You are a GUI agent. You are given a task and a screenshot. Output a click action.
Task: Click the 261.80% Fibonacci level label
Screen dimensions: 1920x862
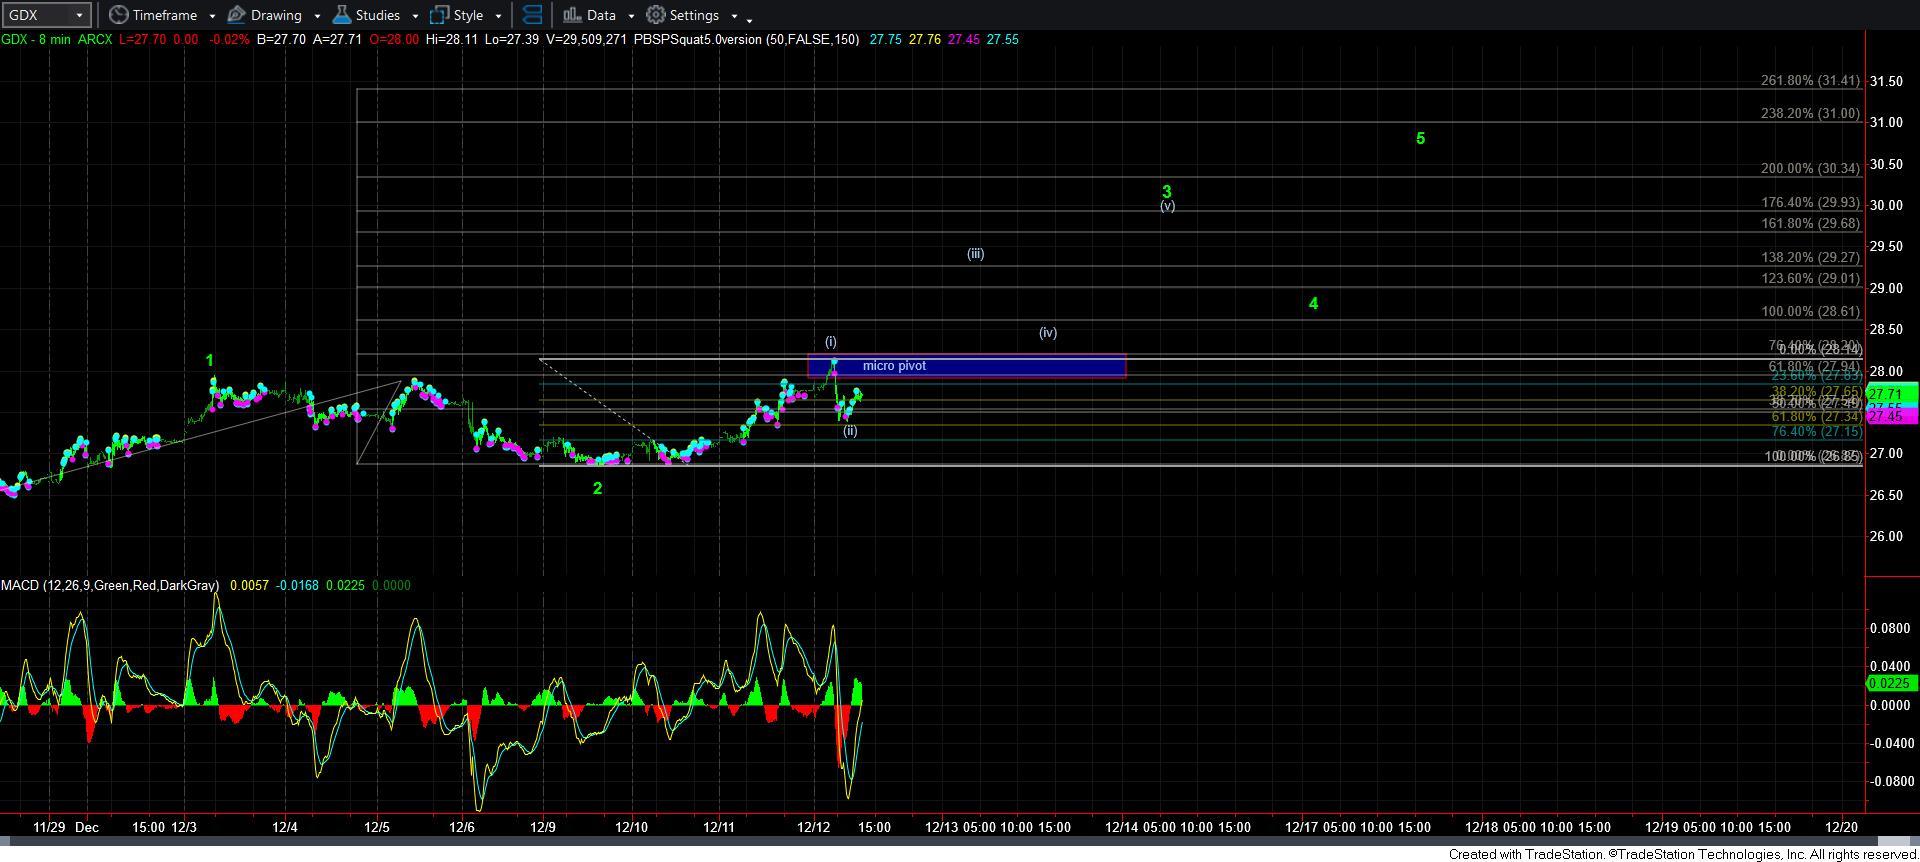(x=1809, y=81)
